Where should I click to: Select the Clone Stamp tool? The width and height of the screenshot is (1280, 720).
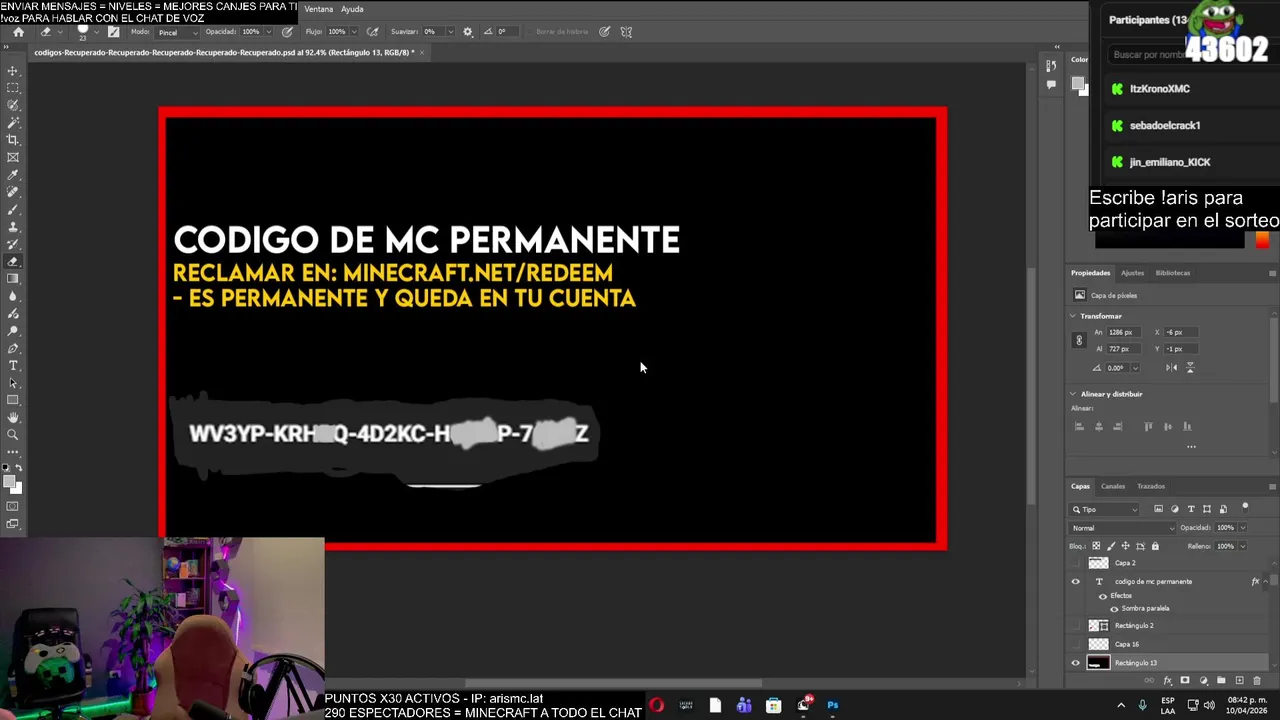click(13, 227)
